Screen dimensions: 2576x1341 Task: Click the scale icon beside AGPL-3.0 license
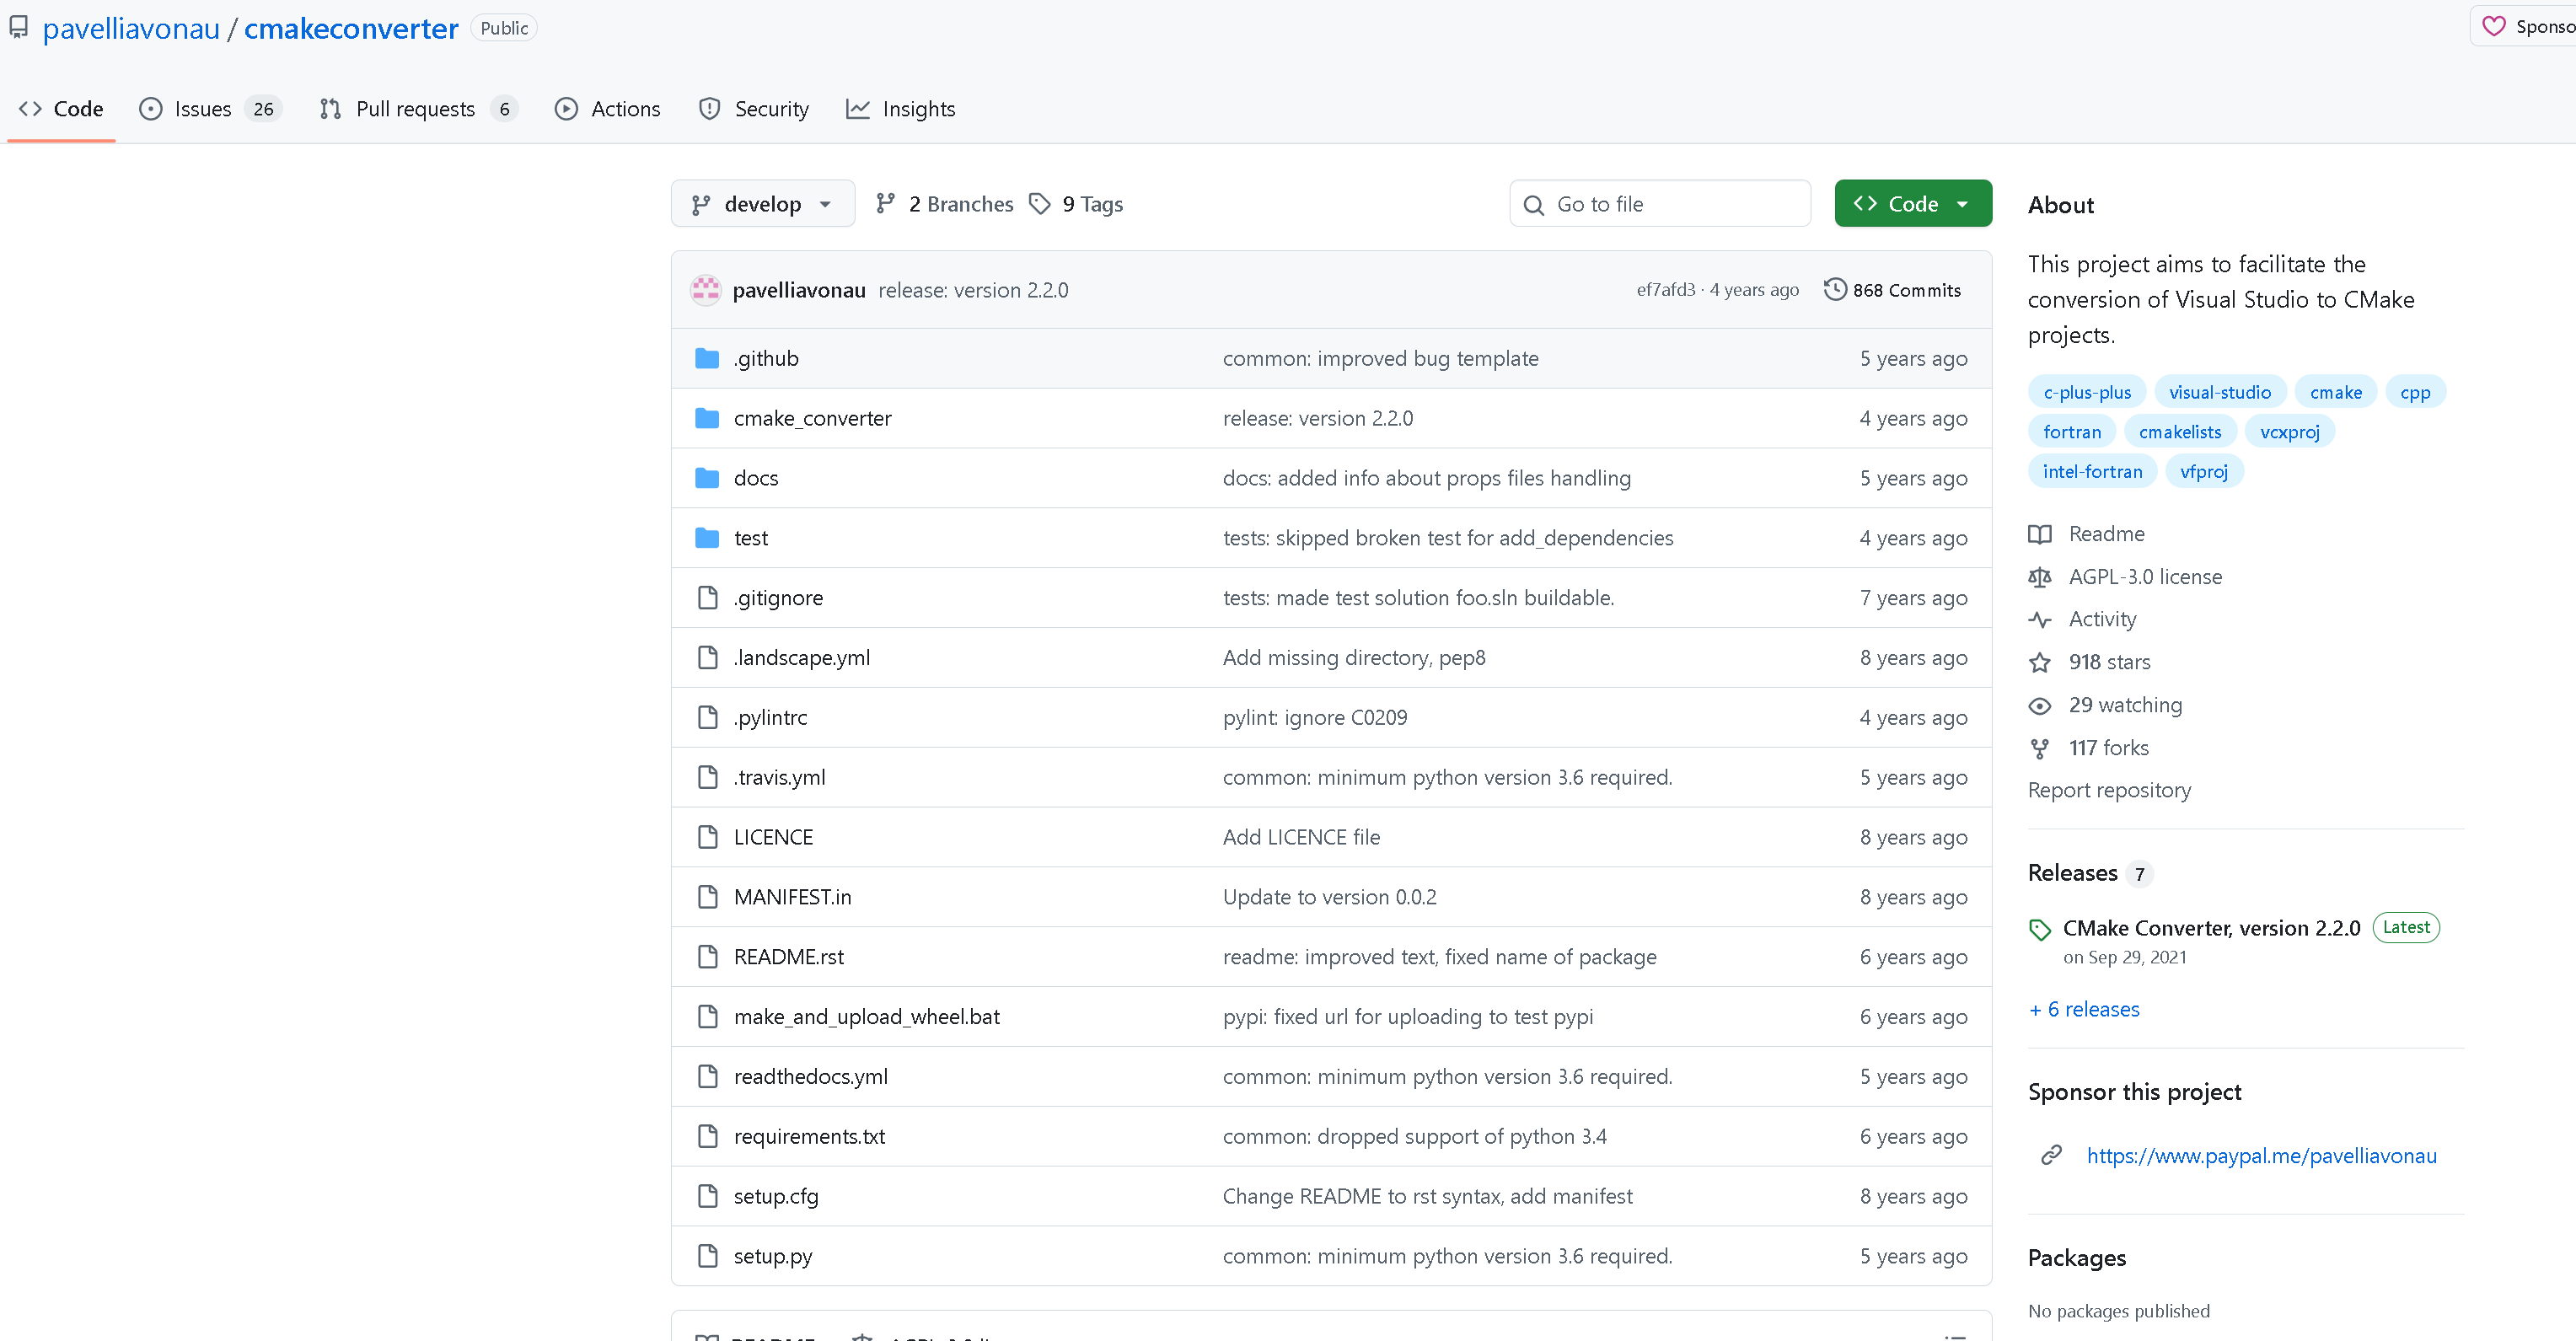coord(2040,577)
